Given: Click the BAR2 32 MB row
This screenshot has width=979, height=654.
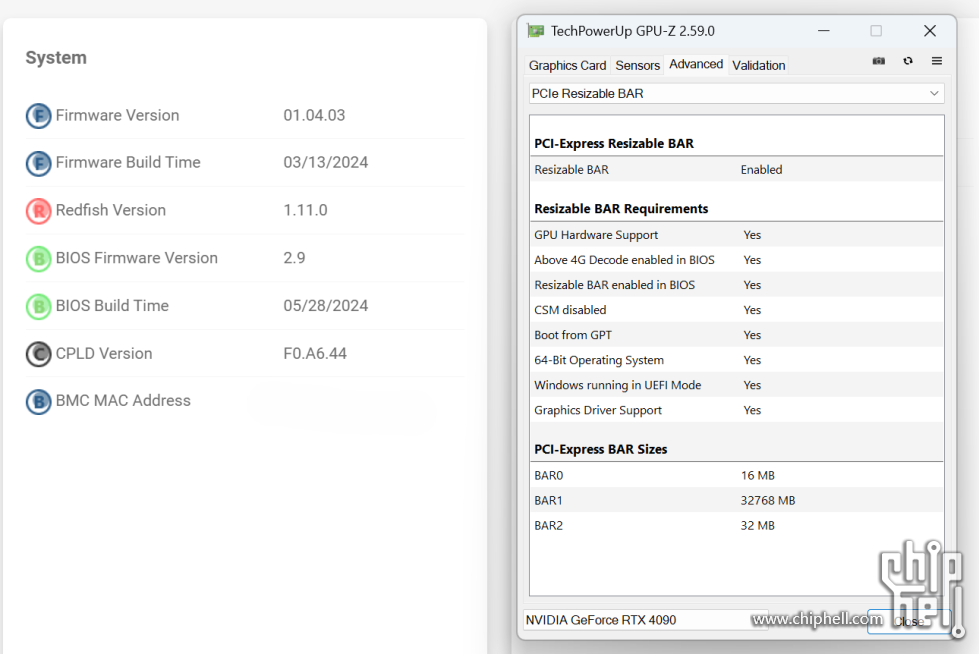Looking at the screenshot, I should [736, 525].
